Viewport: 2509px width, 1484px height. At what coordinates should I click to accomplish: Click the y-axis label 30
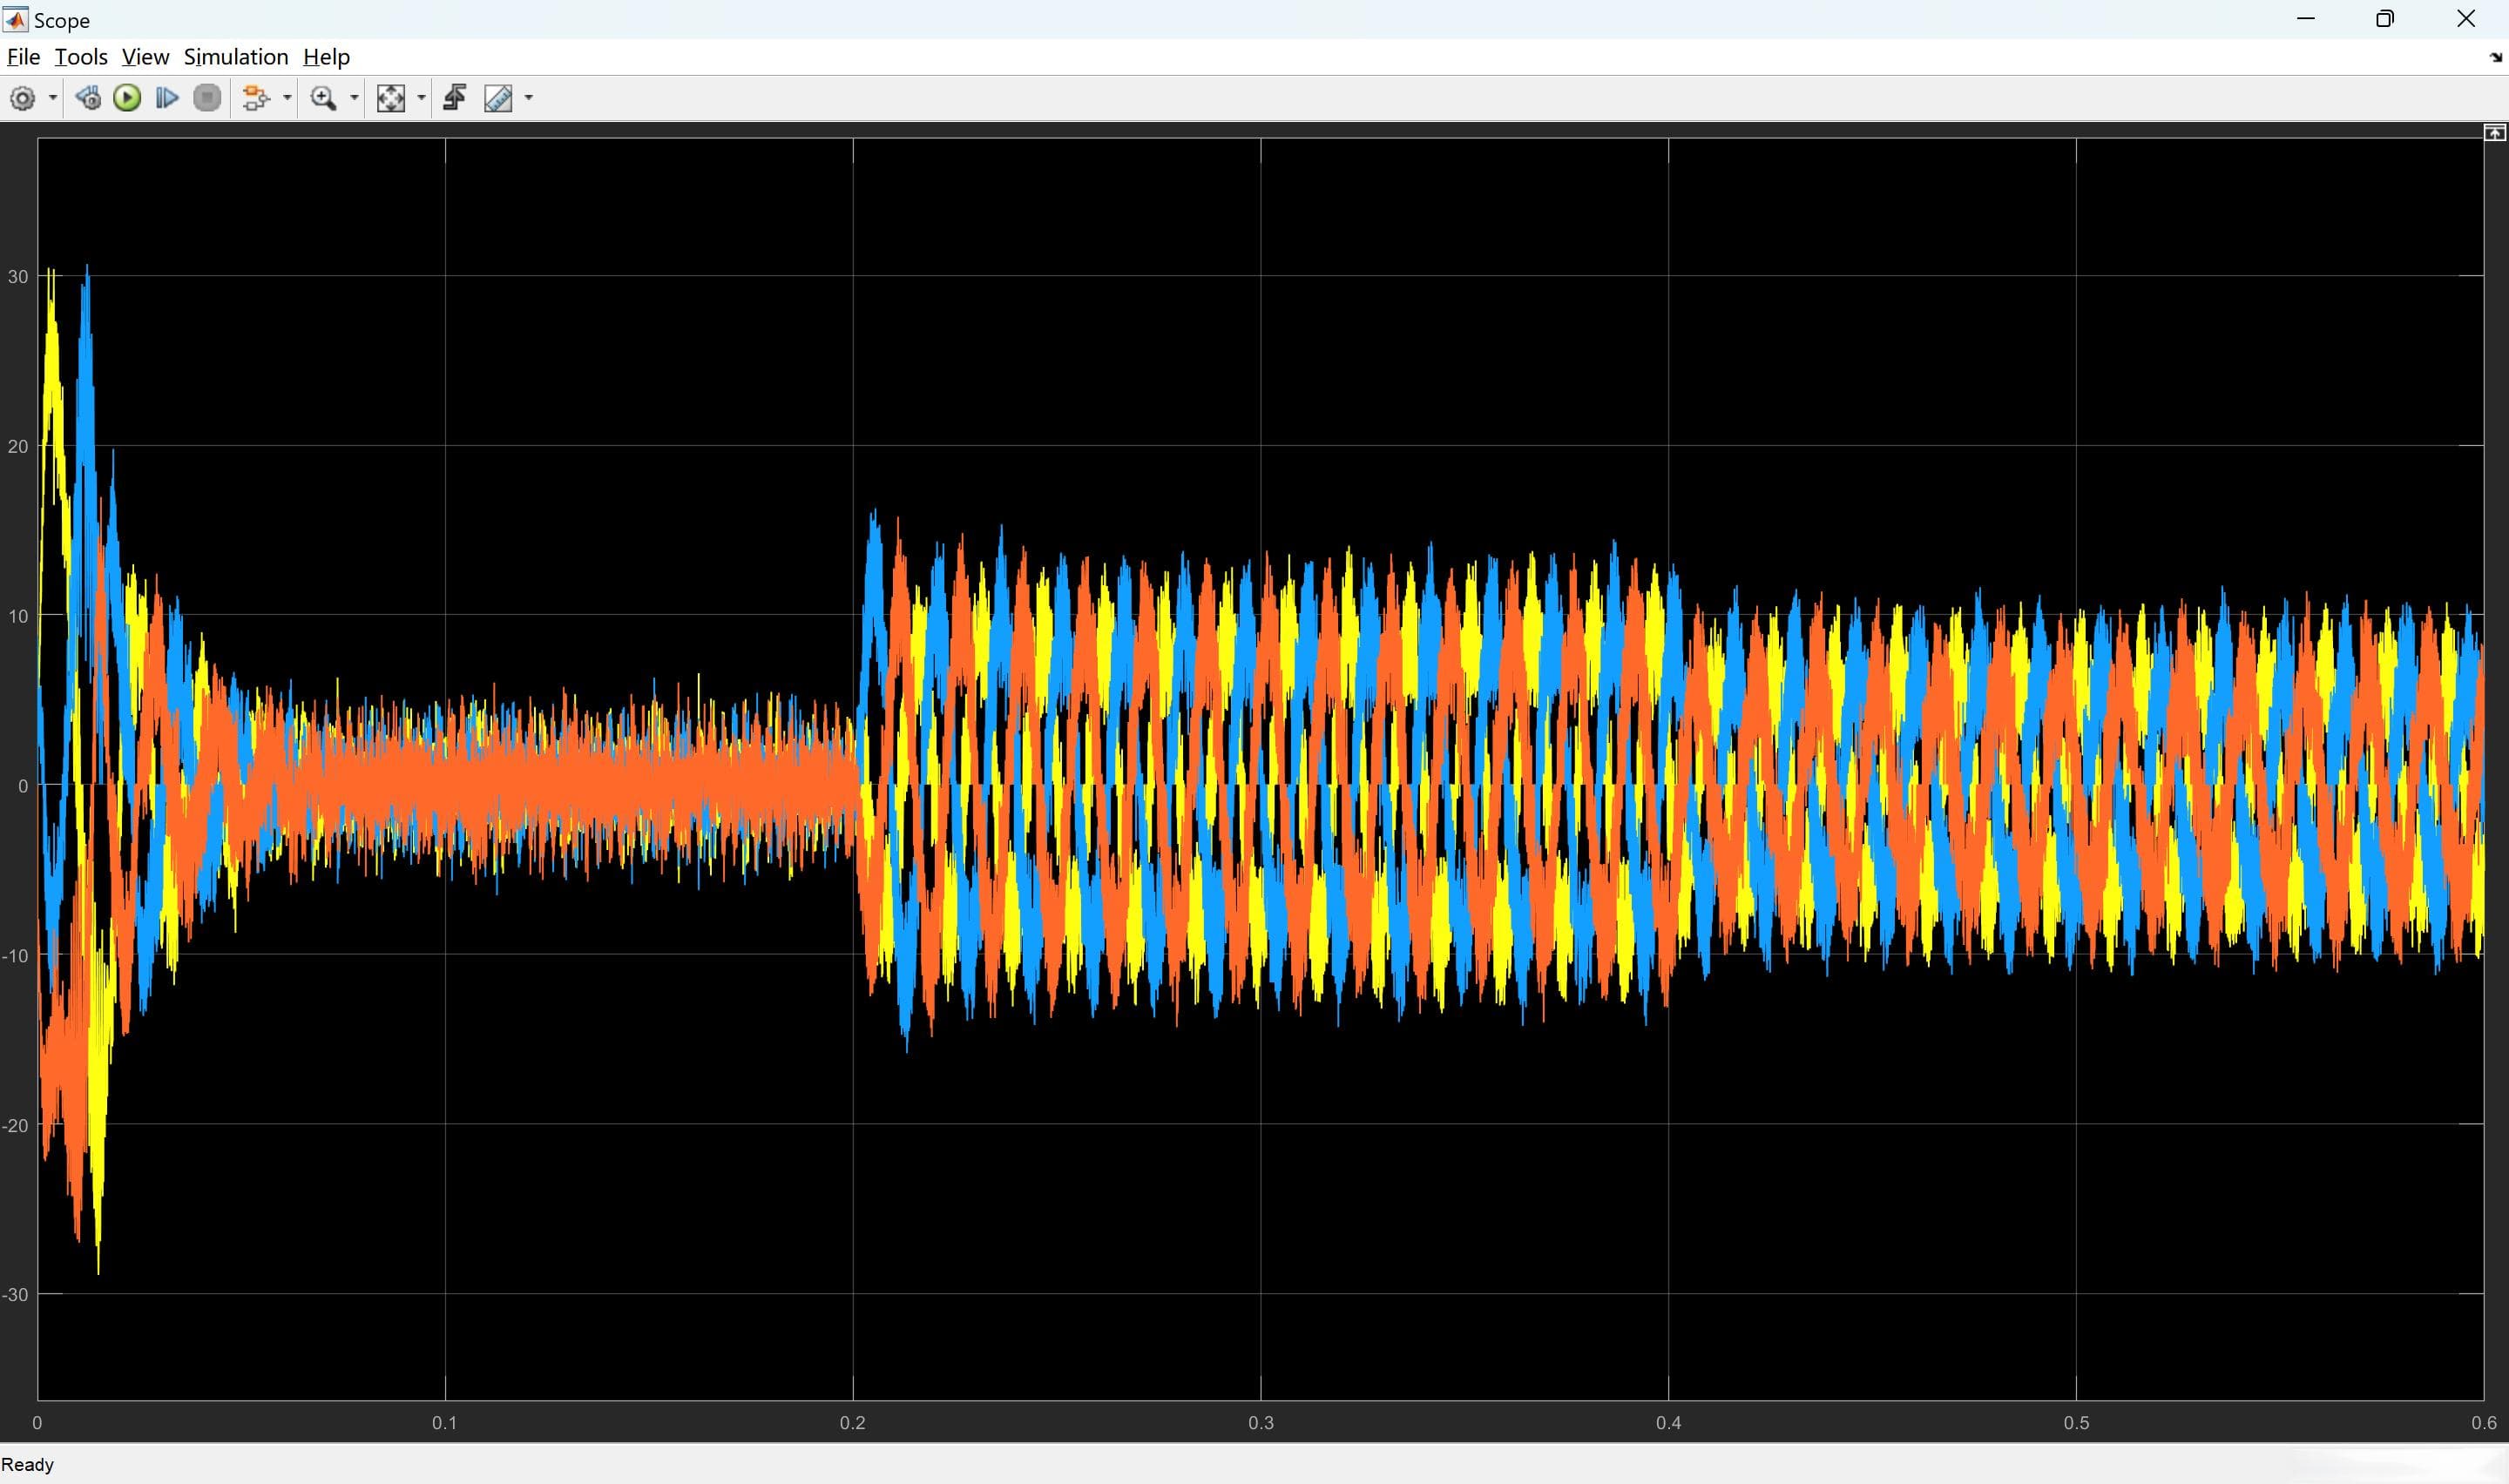[17, 277]
